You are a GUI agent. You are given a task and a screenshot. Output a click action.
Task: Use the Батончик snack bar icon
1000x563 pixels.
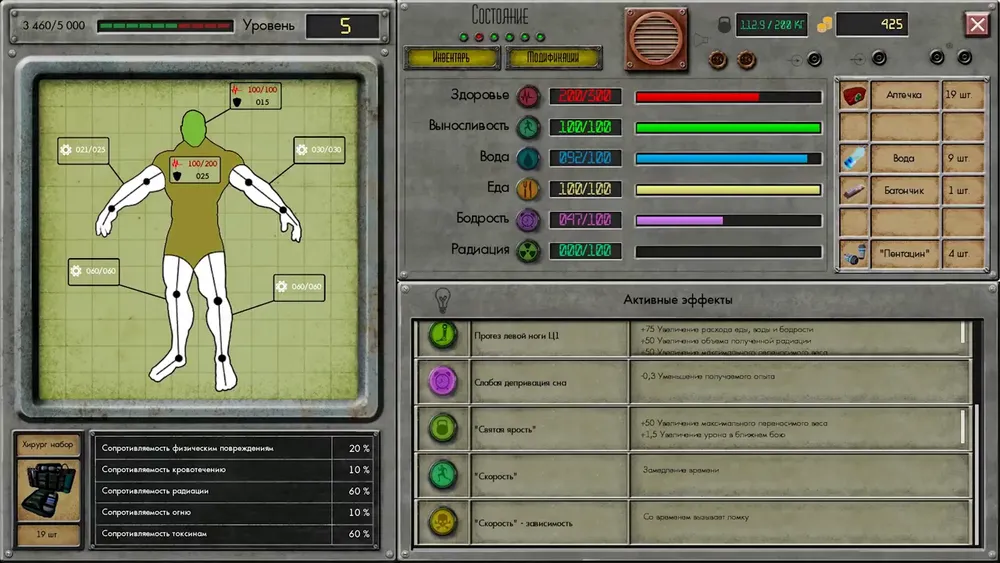click(x=854, y=190)
